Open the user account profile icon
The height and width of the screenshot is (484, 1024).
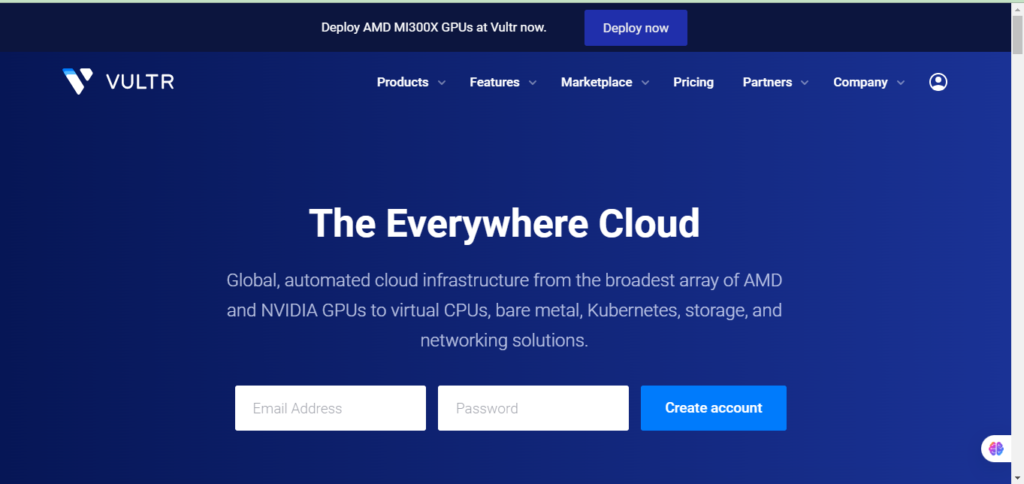point(937,82)
